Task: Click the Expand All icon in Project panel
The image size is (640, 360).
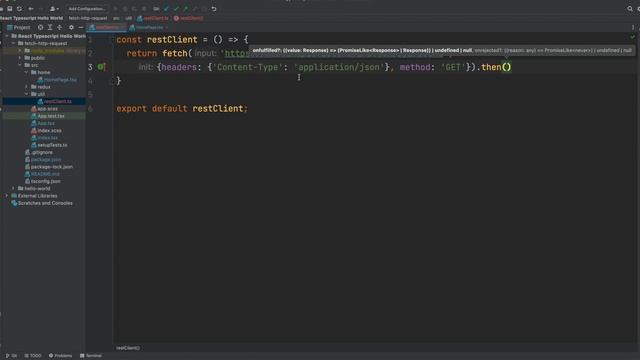Action: pyautogui.click(x=50, y=27)
